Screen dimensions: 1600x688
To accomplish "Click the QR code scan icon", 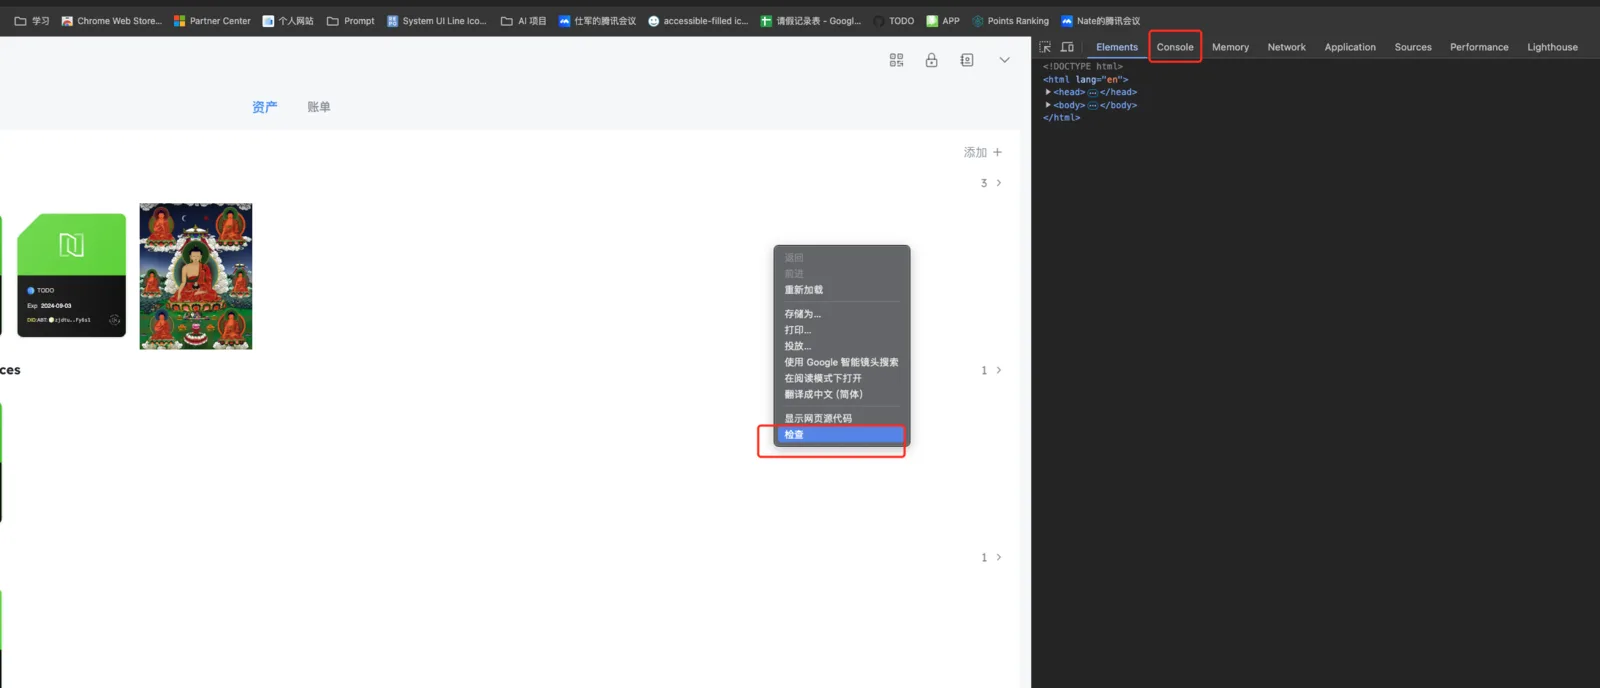I will (896, 60).
